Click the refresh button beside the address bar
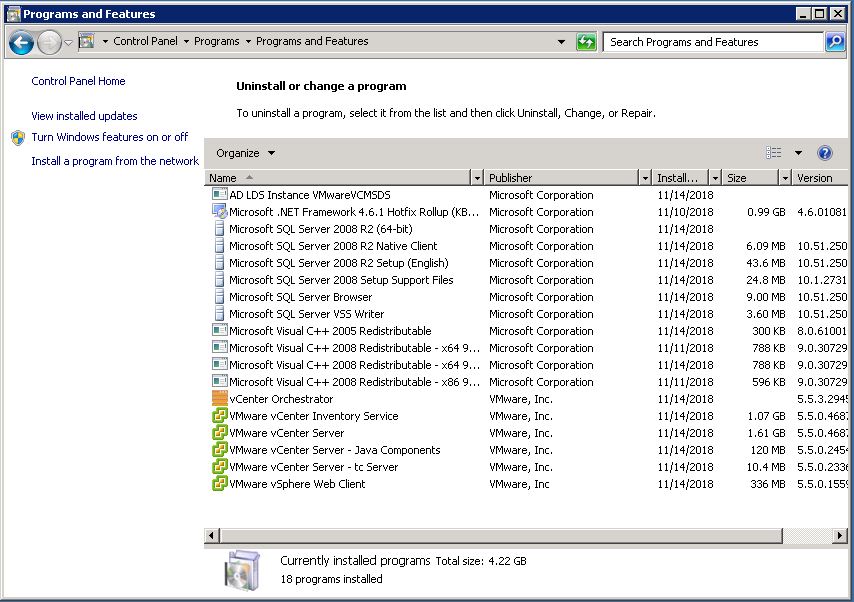The height and width of the screenshot is (602, 854). pos(587,42)
